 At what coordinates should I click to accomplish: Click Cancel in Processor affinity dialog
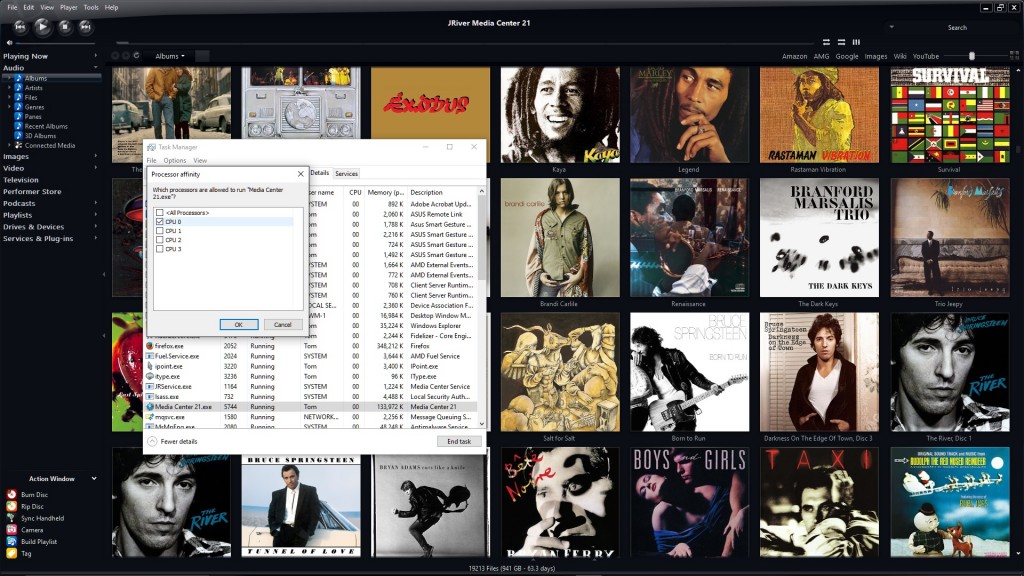coord(282,325)
